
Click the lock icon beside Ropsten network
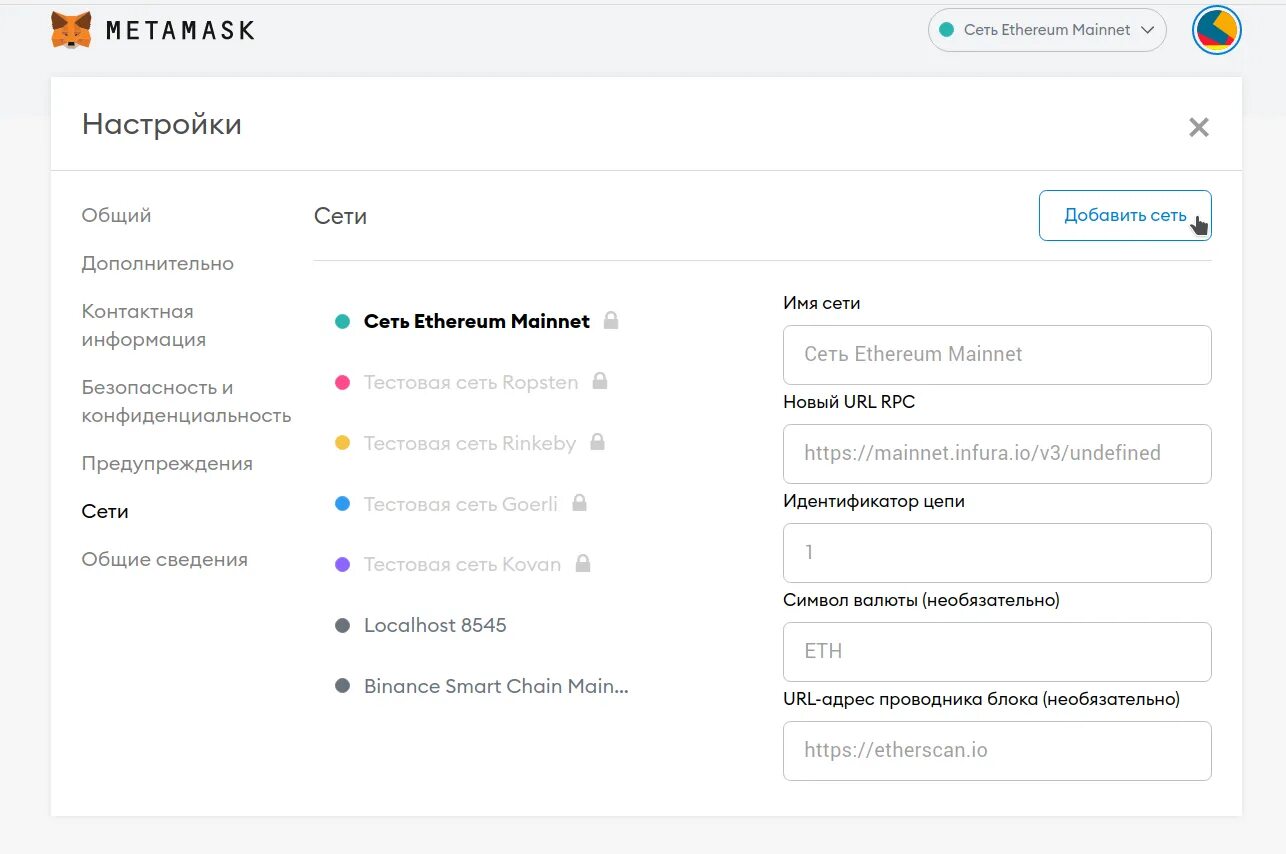click(x=600, y=381)
